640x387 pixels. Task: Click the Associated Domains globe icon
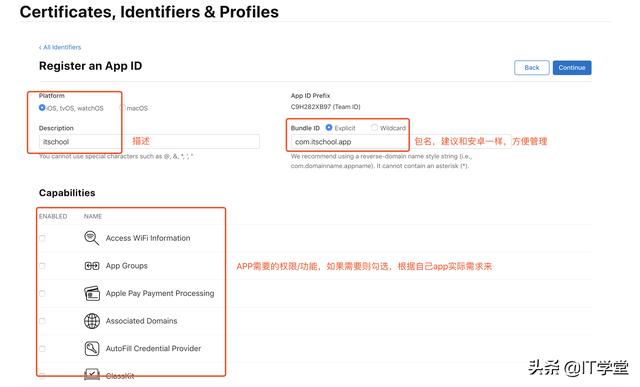click(x=92, y=321)
